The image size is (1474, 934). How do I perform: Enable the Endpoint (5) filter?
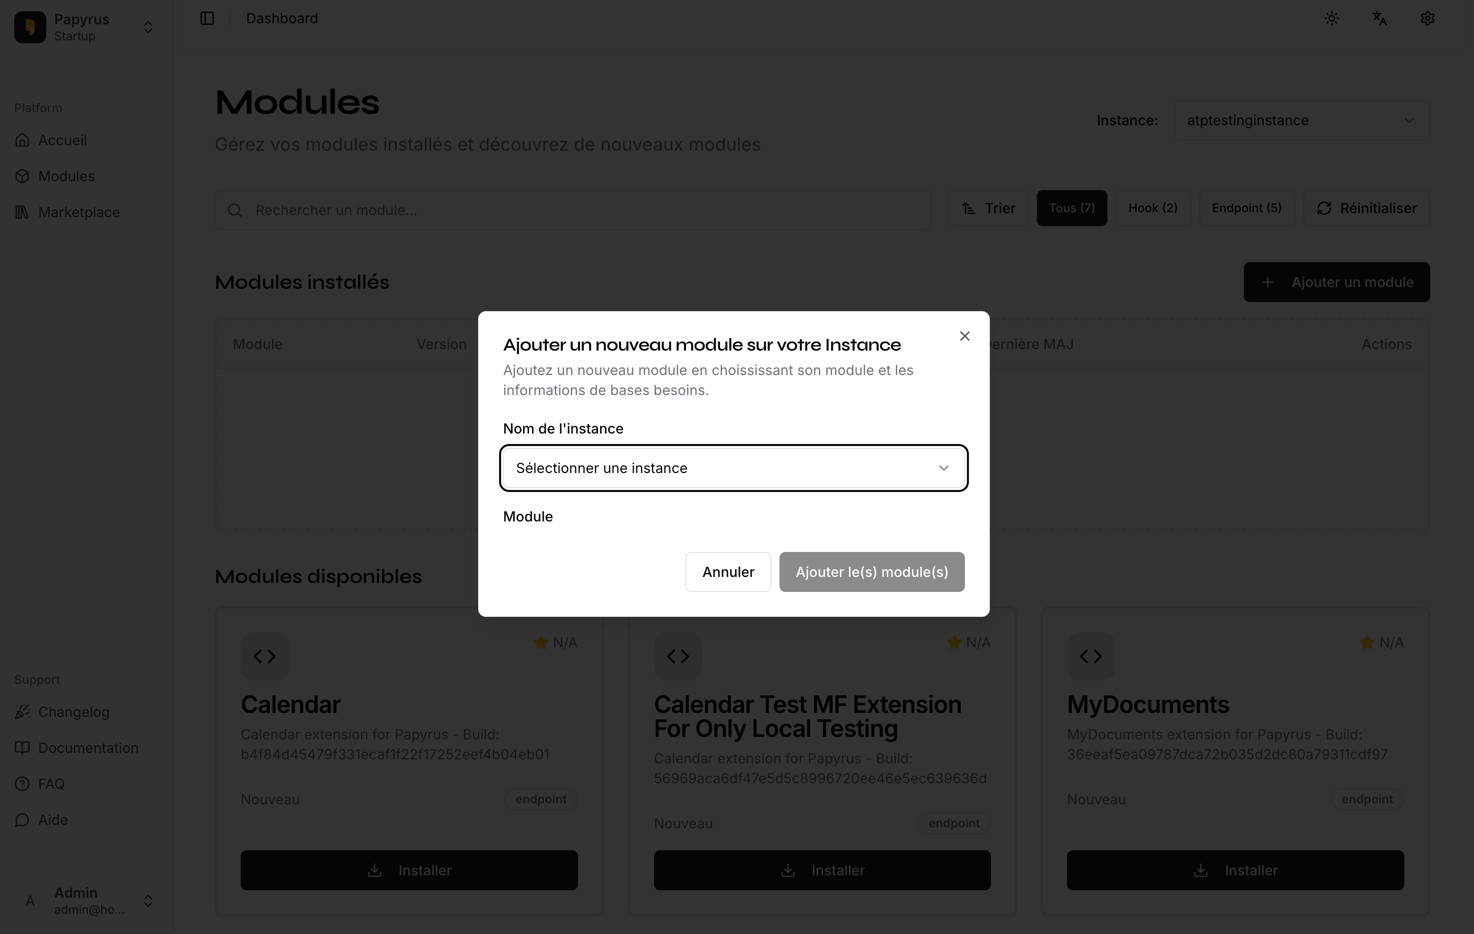pyautogui.click(x=1246, y=207)
